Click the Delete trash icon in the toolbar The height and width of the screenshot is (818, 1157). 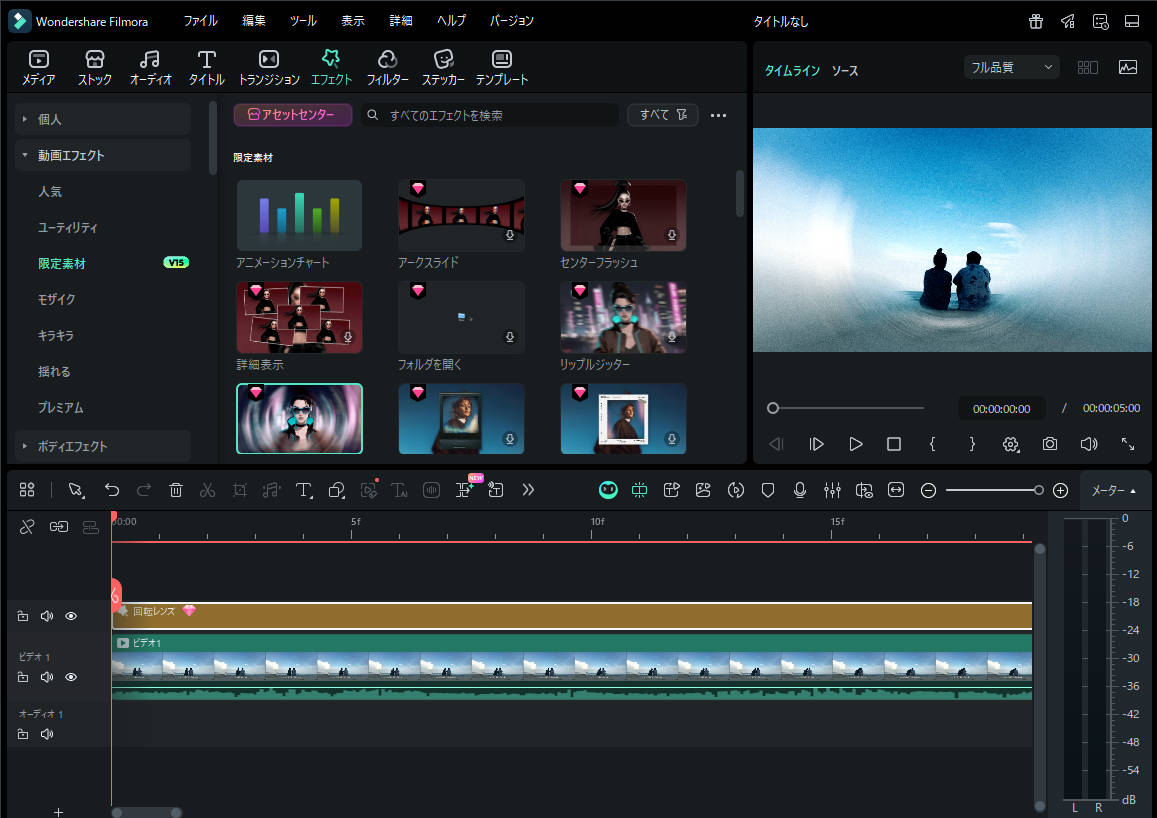pos(176,490)
